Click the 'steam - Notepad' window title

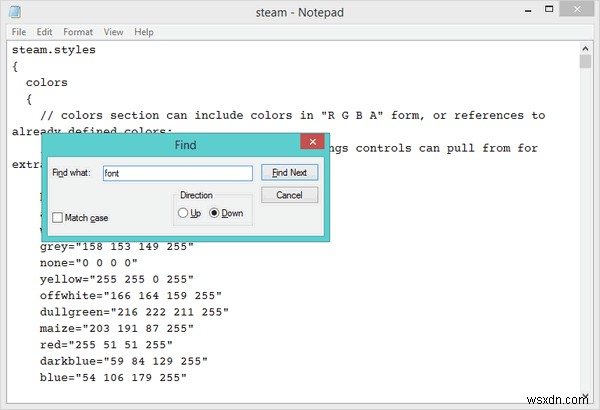pyautogui.click(x=300, y=13)
